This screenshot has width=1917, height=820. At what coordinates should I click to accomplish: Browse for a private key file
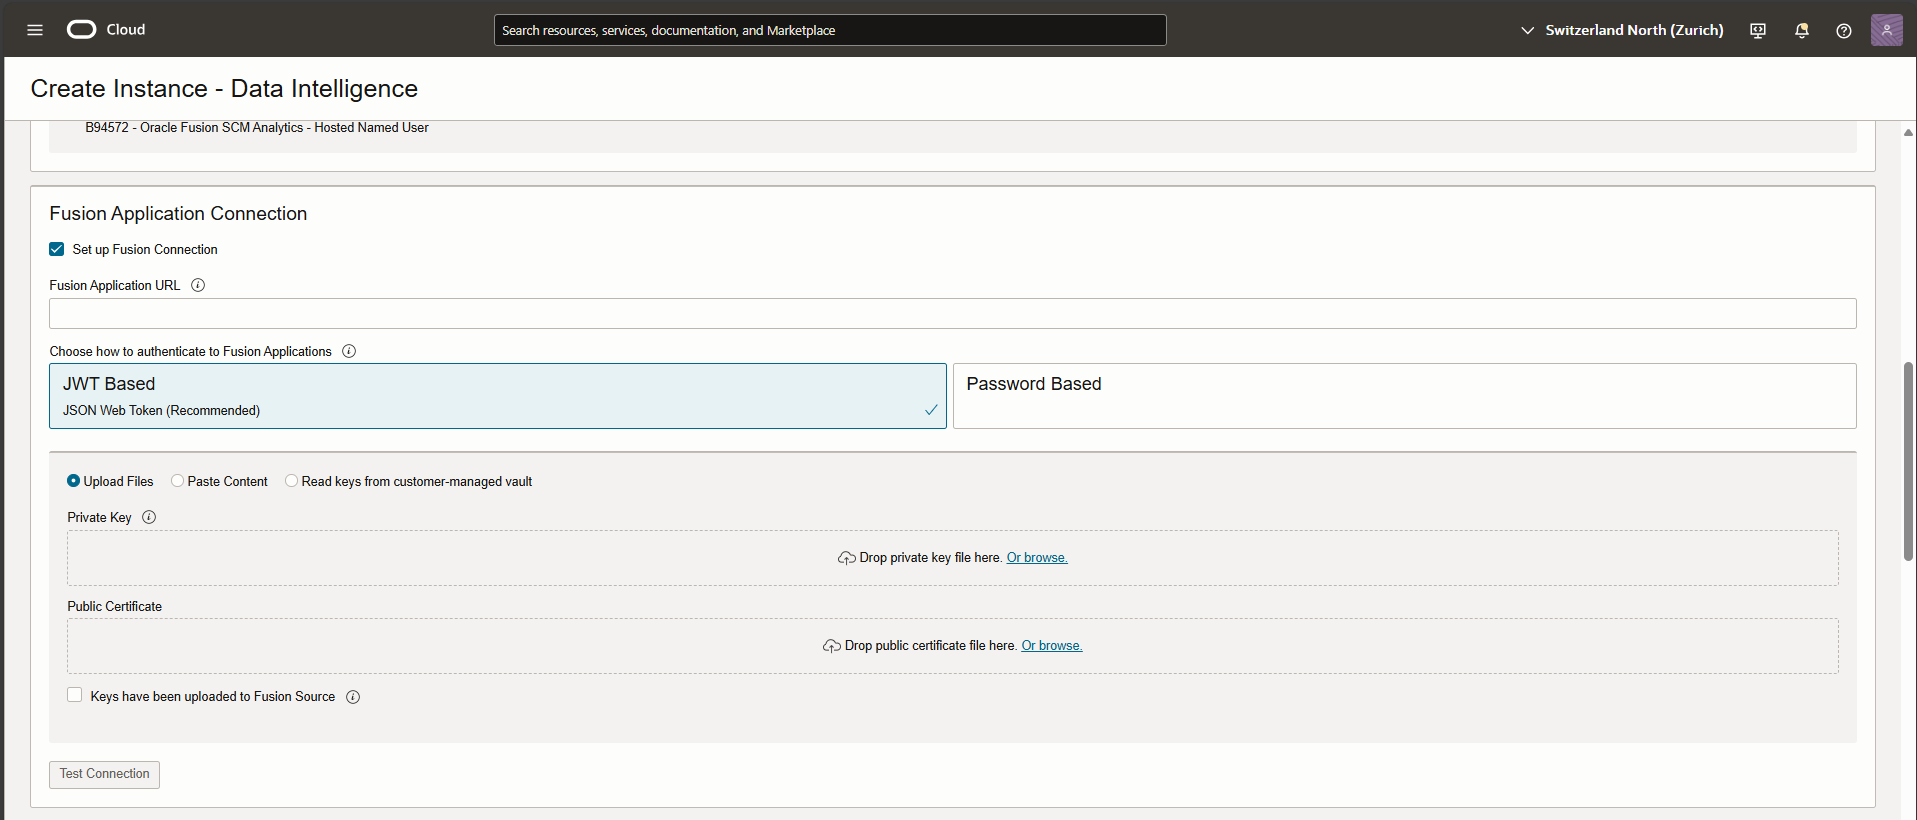click(1037, 558)
